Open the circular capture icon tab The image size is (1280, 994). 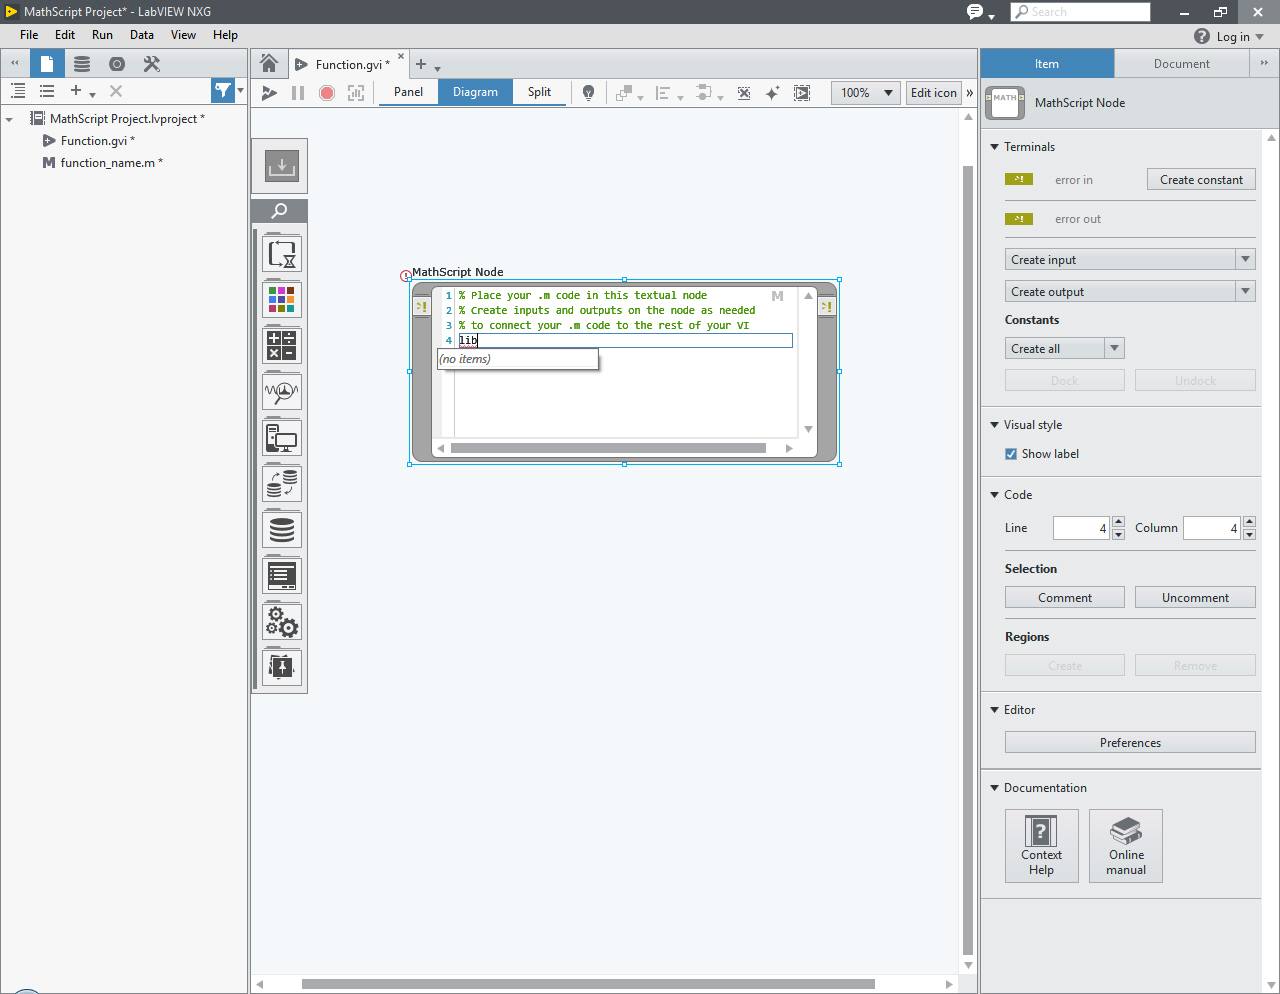point(117,64)
